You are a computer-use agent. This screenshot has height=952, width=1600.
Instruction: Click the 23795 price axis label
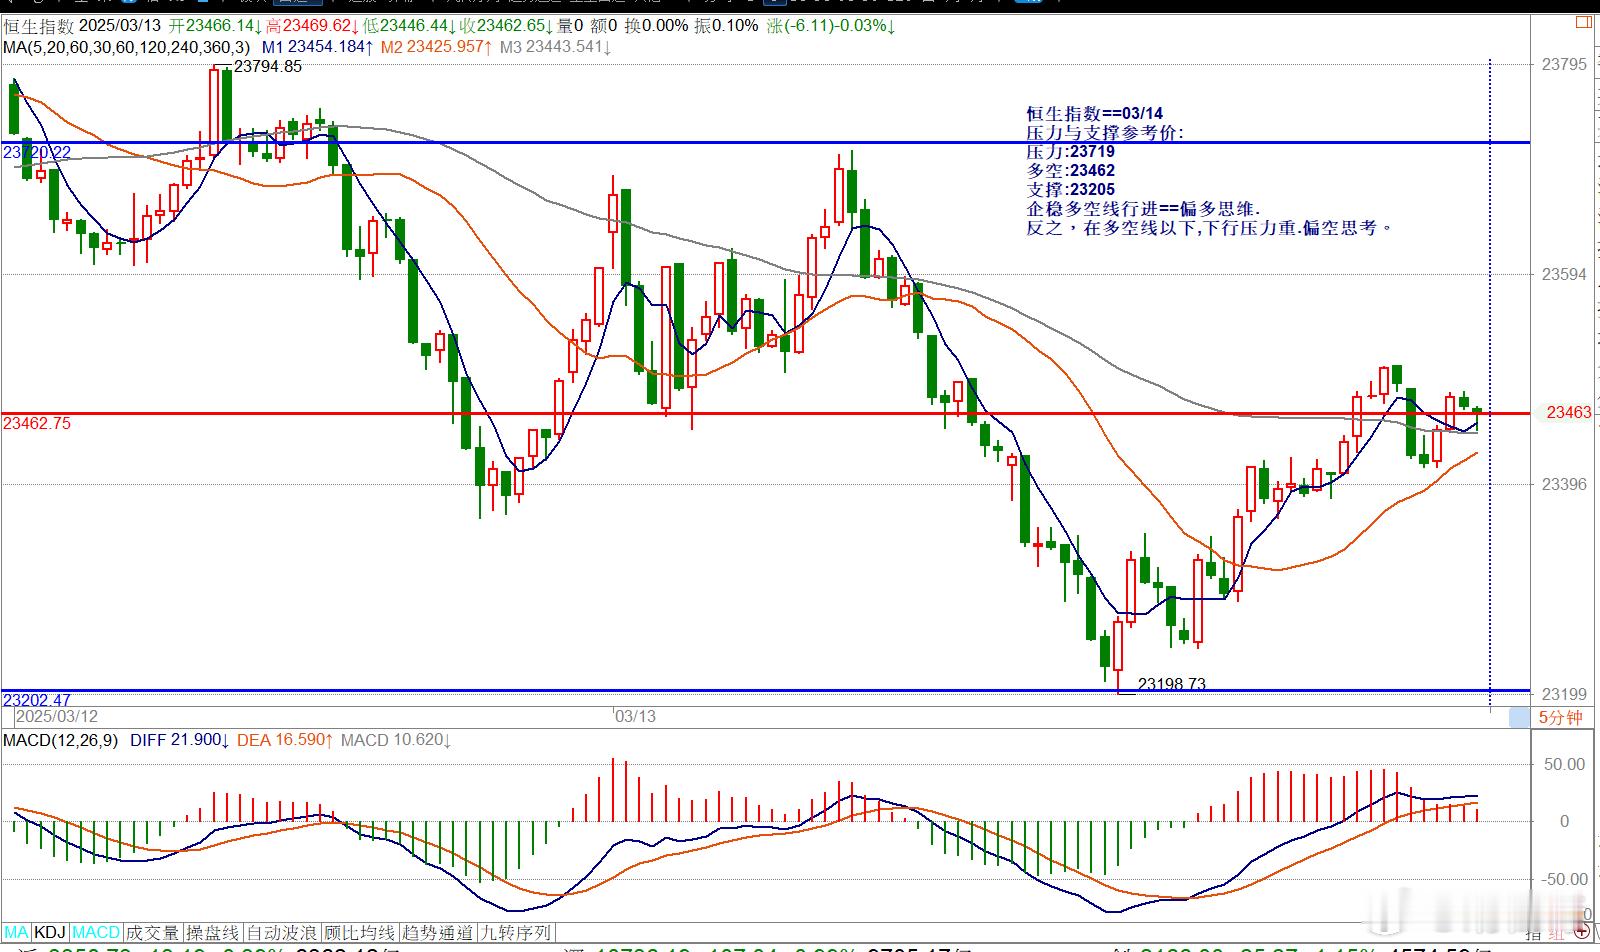pos(1564,64)
